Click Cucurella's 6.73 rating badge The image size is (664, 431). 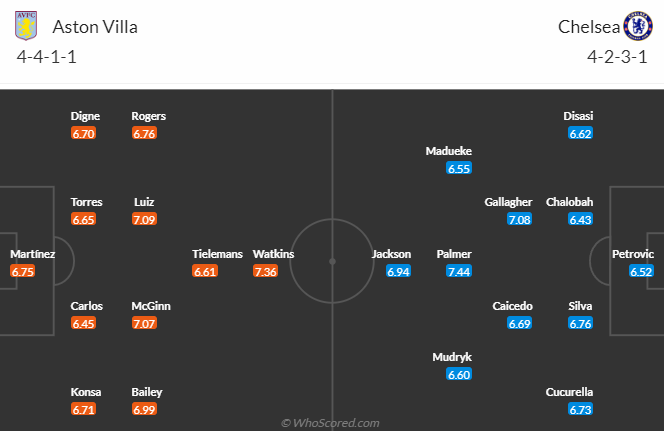(580, 410)
